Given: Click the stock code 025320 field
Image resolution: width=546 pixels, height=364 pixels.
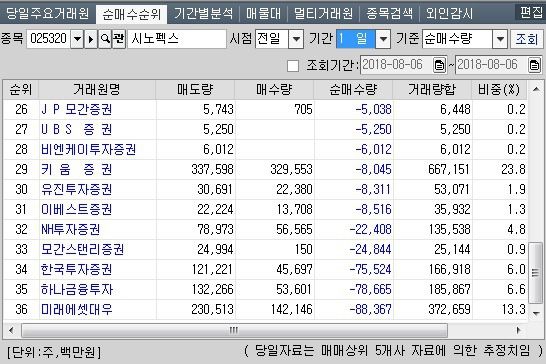Looking at the screenshot, I should [x=48, y=39].
